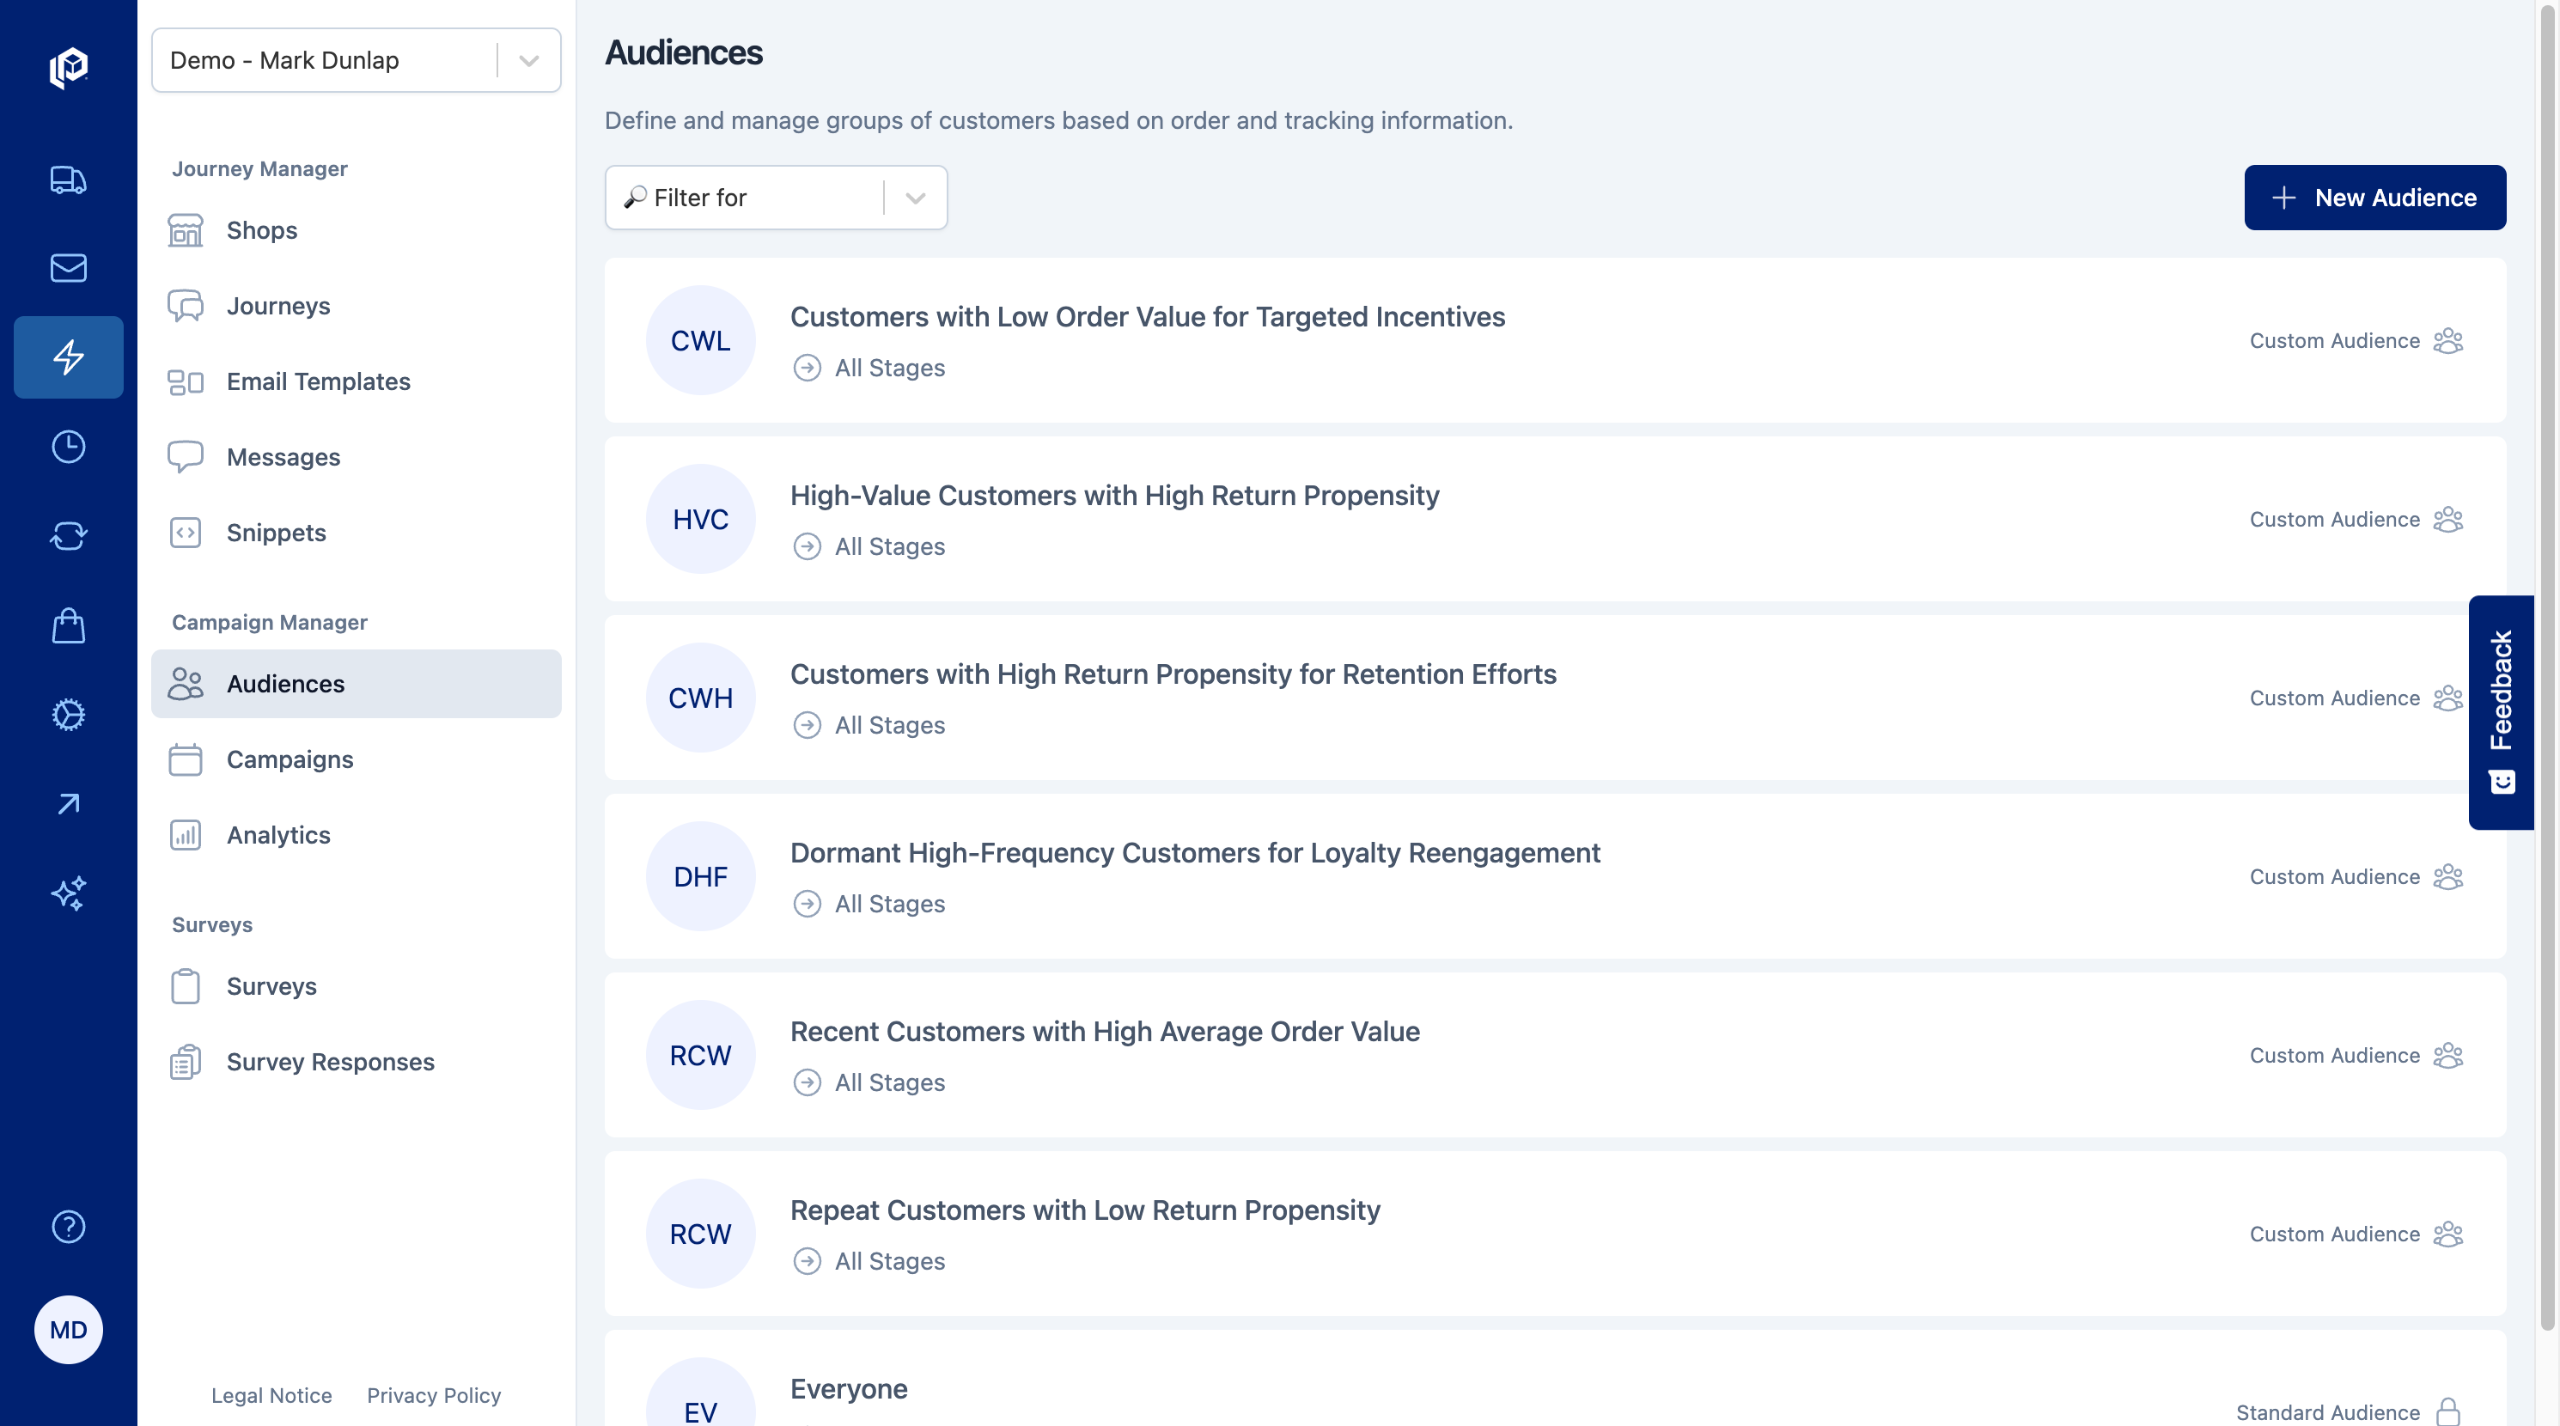Click the clock icon in left rail
The height and width of the screenshot is (1426, 2560).
coord(68,447)
